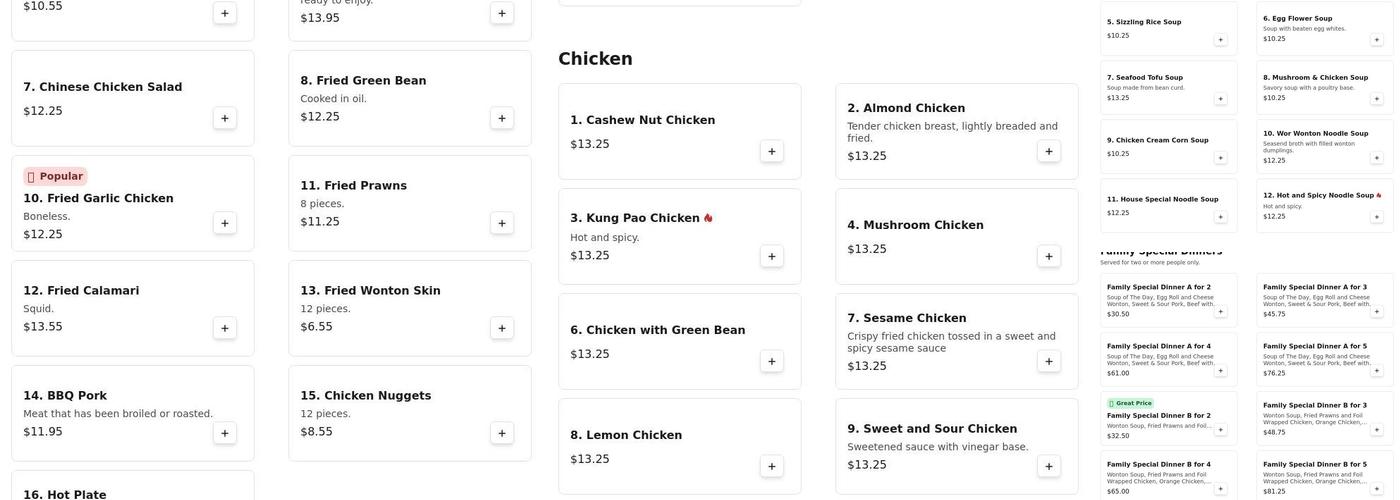Add Wor Wonton Noodle Soup from side menu

point(1377,158)
